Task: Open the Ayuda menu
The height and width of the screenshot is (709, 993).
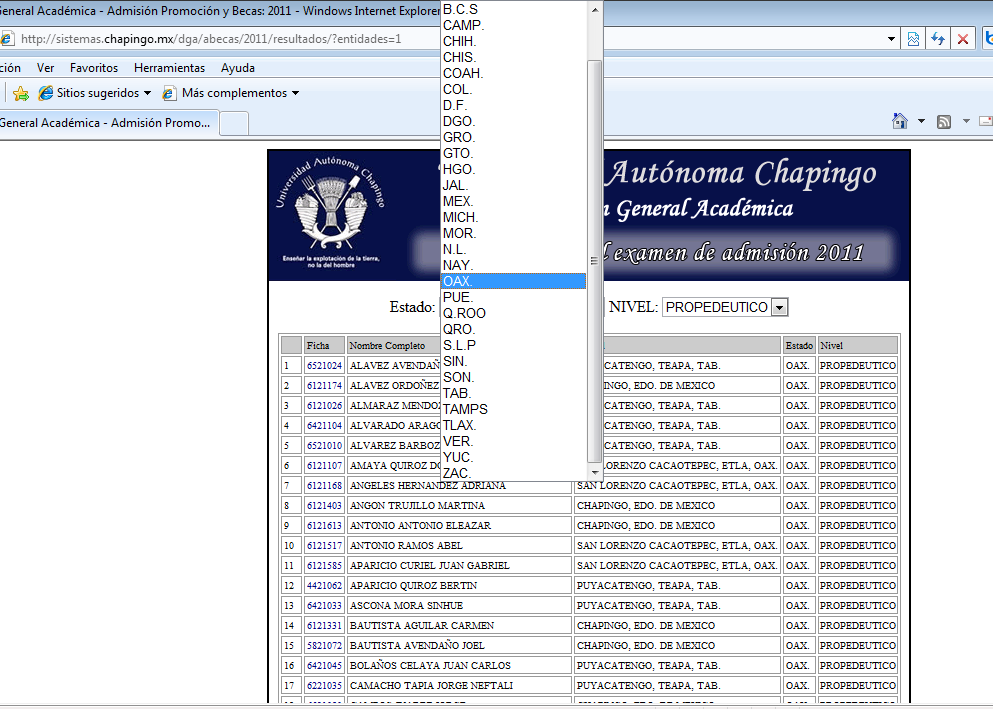Action: point(237,68)
